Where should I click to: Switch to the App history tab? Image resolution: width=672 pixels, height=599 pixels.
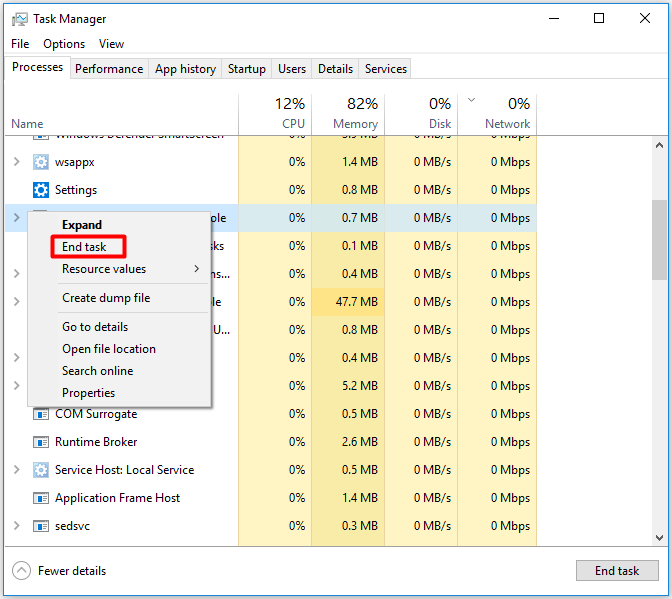185,69
